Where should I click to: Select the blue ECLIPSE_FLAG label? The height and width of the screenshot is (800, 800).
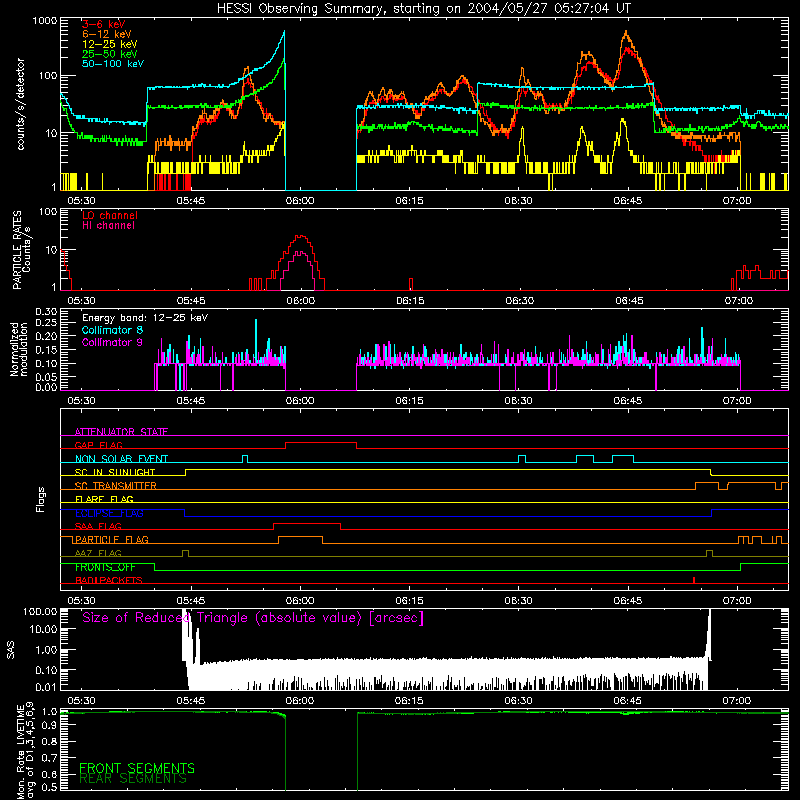click(109, 513)
